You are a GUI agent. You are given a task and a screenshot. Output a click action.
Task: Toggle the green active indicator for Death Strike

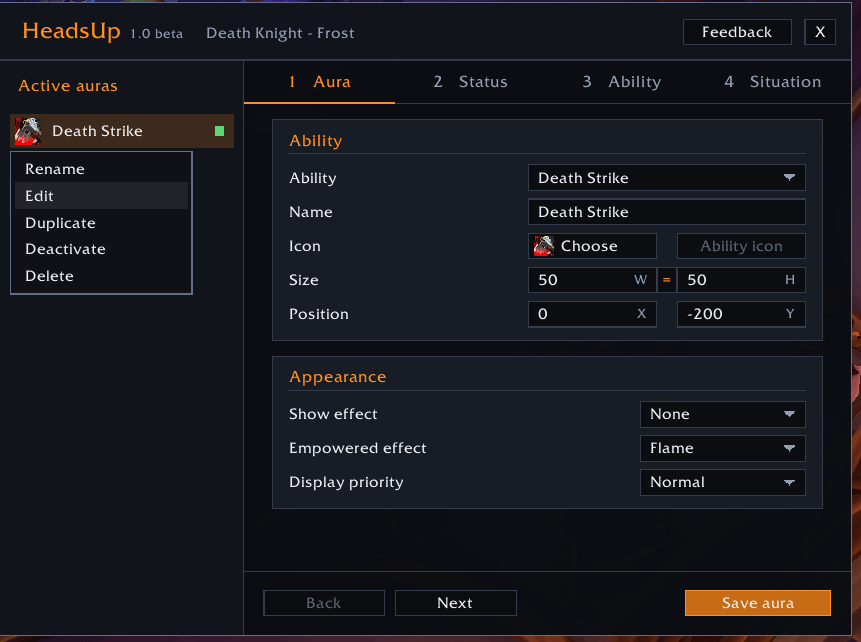coord(220,131)
